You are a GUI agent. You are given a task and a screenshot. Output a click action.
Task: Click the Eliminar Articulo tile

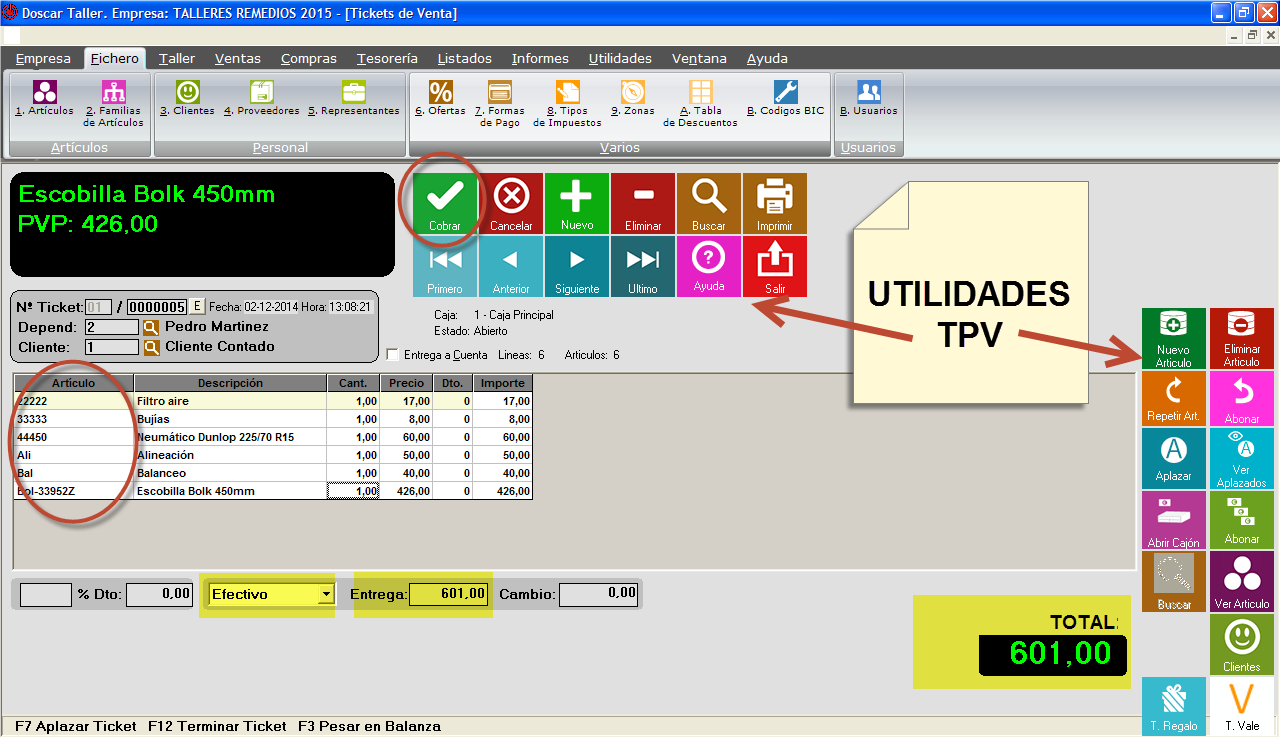tap(1242, 338)
